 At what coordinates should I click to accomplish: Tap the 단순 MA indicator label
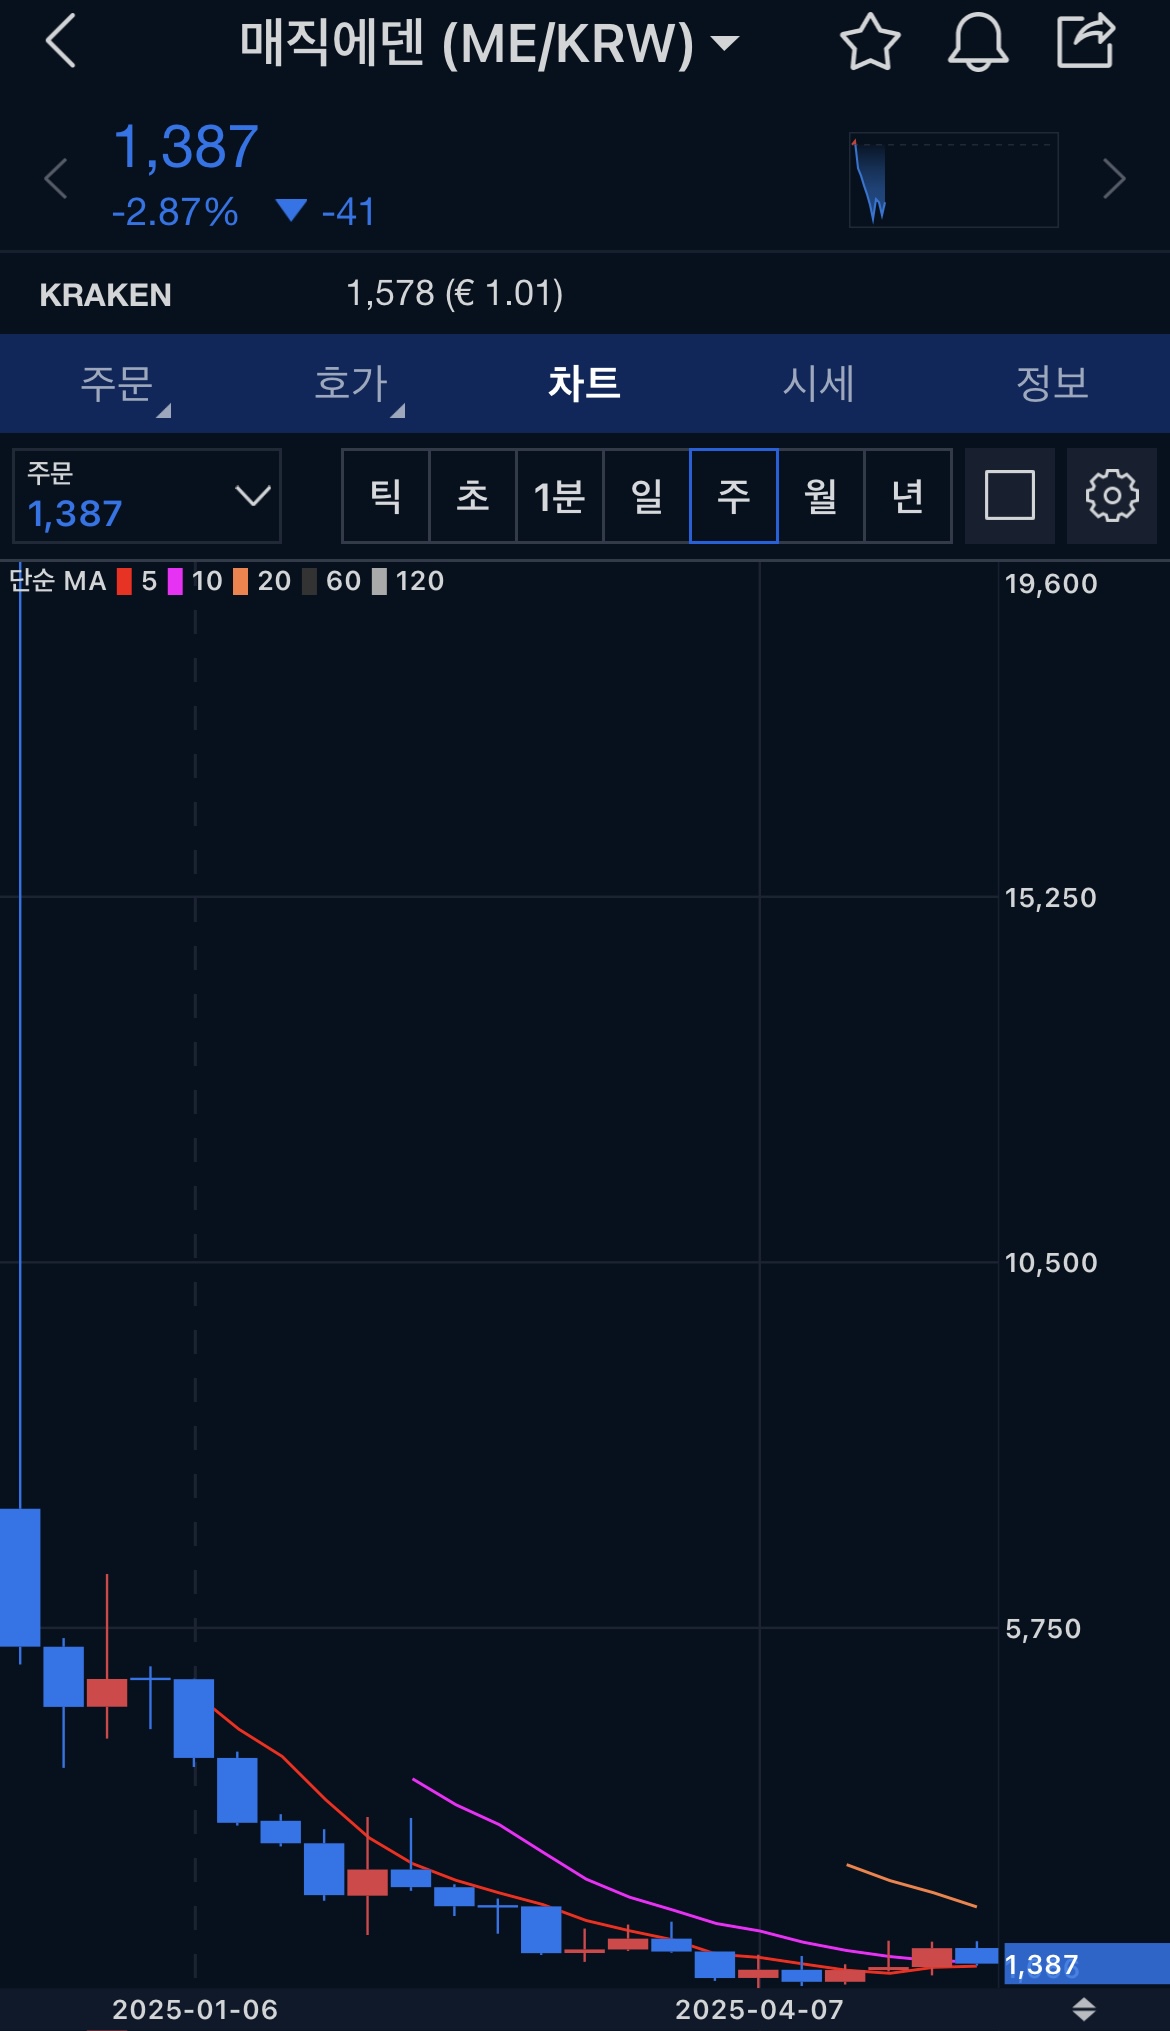tap(58, 581)
